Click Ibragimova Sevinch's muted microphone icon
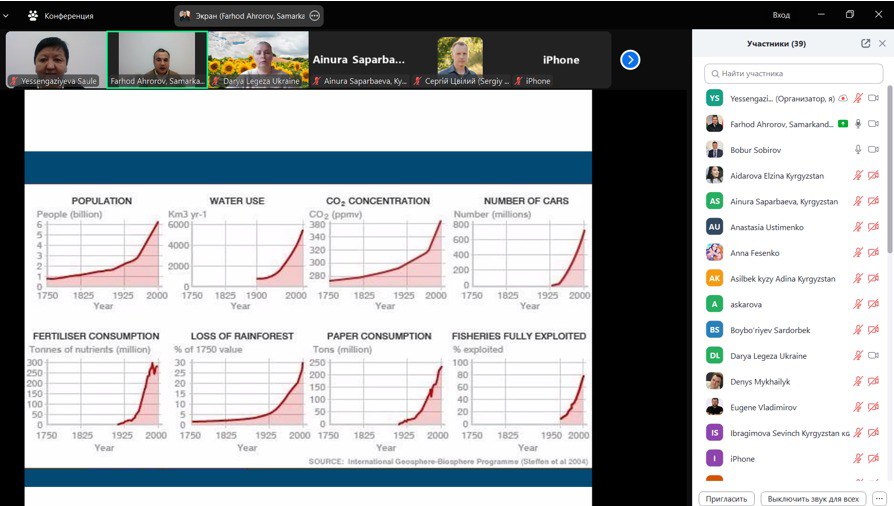894x506 pixels. (858, 432)
